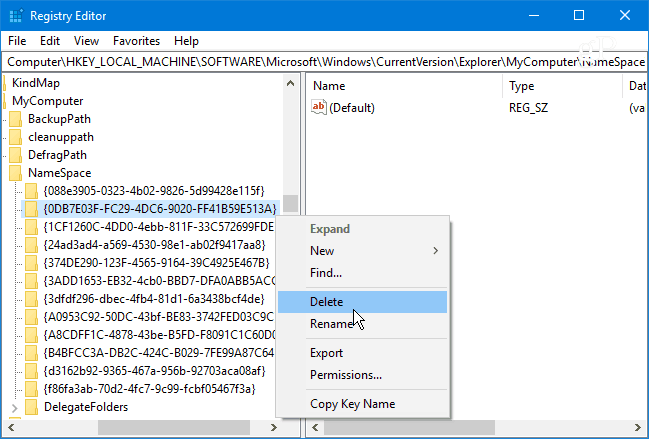649x439 pixels.
Task: Minimize the Registry Editor window
Action: pyautogui.click(x=534, y=16)
